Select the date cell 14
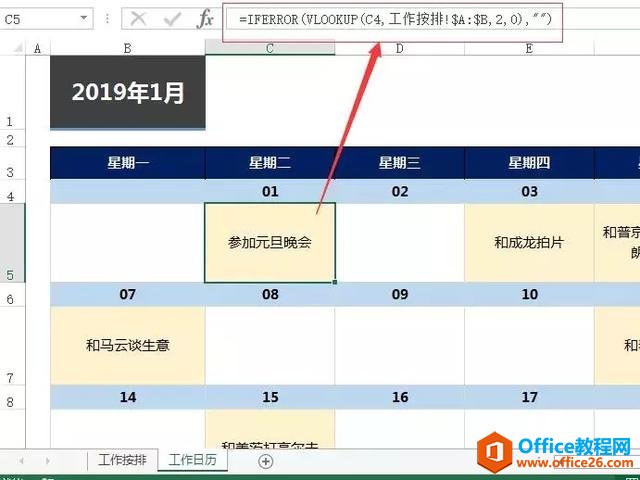The width and height of the screenshot is (640, 480). click(x=127, y=397)
